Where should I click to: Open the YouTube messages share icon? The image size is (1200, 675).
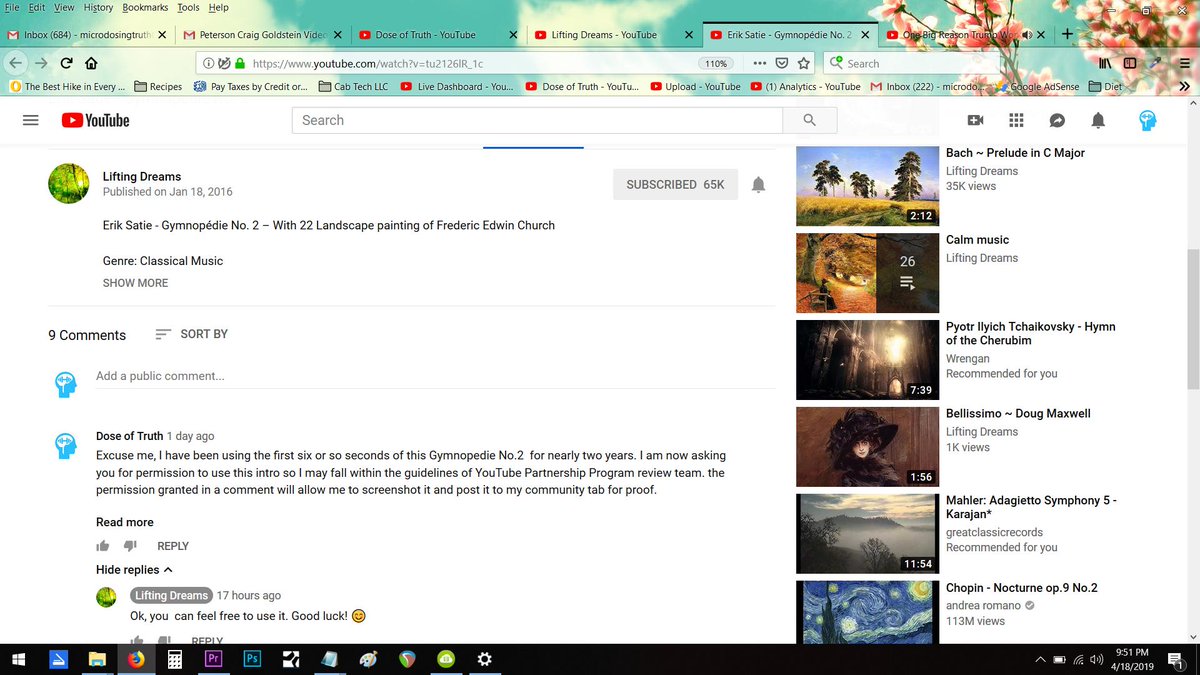pyautogui.click(x=1057, y=120)
